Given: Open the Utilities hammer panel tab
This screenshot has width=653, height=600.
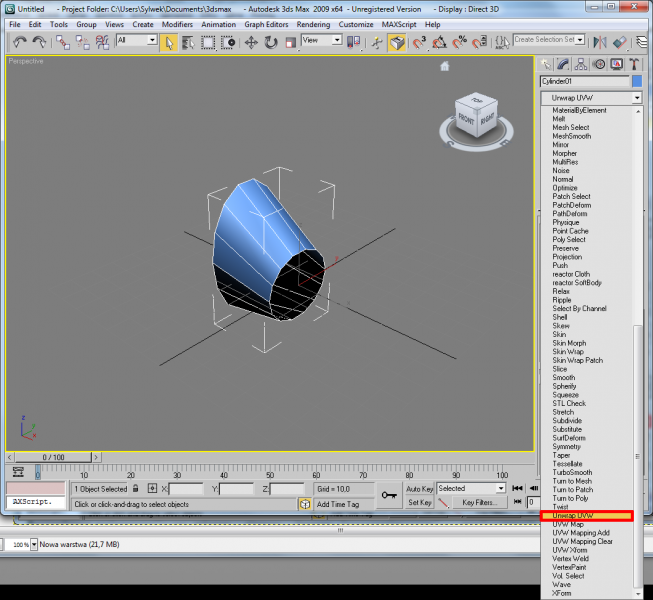Looking at the screenshot, I should click(x=634, y=65).
